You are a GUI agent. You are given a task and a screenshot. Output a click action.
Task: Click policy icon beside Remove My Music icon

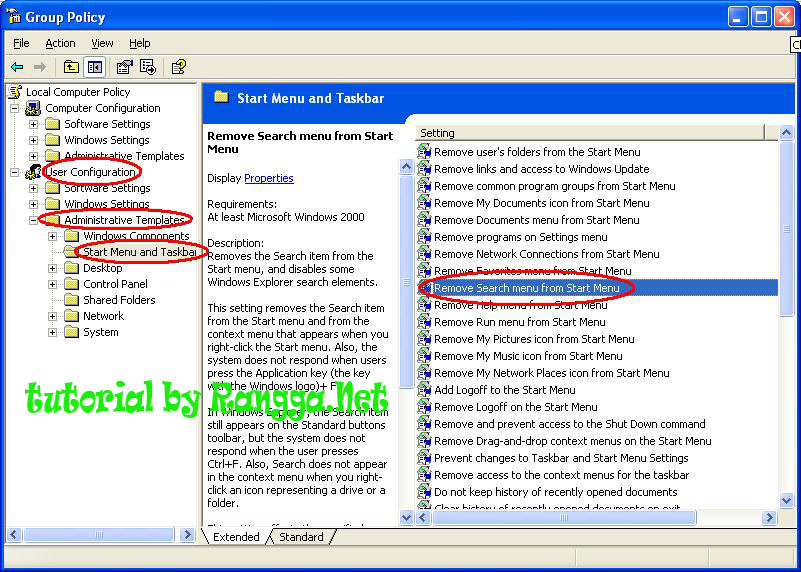425,356
